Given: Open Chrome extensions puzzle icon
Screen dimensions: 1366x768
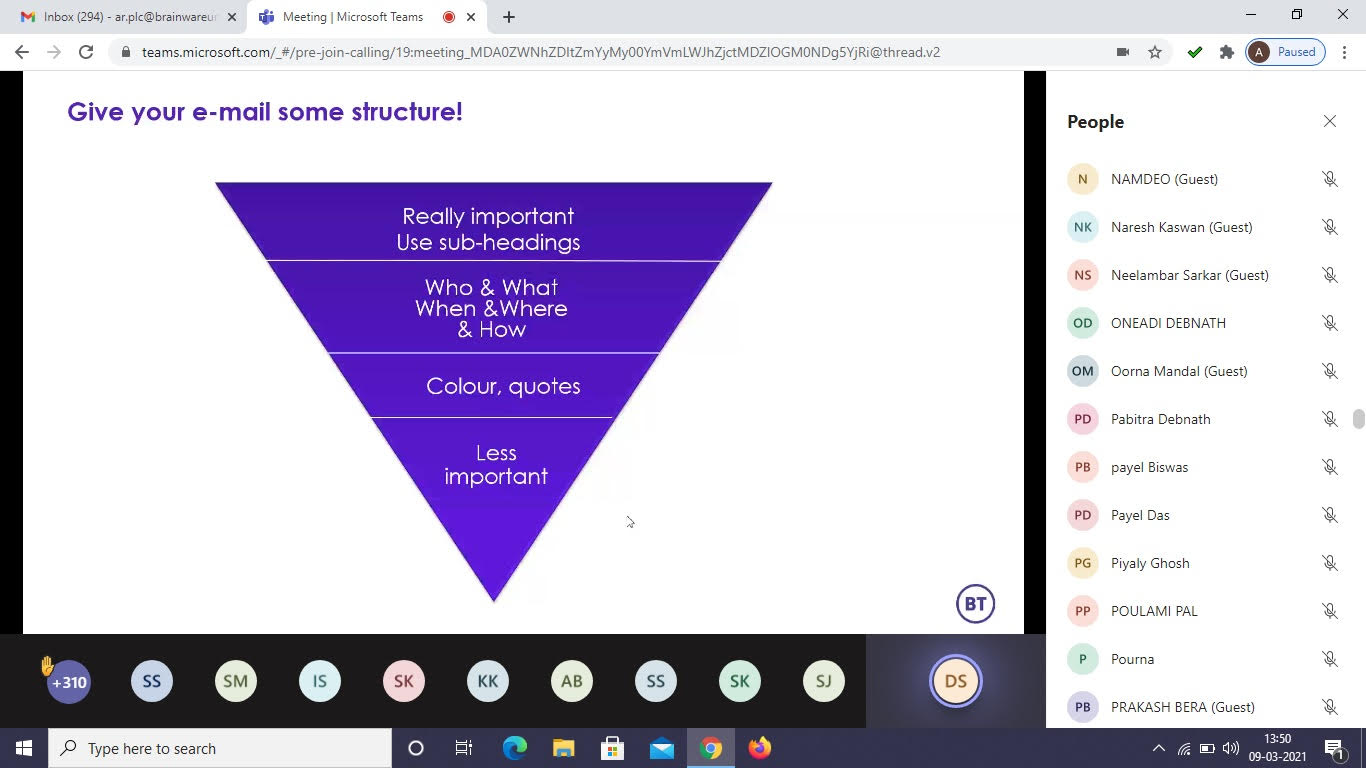Looking at the screenshot, I should [1226, 52].
